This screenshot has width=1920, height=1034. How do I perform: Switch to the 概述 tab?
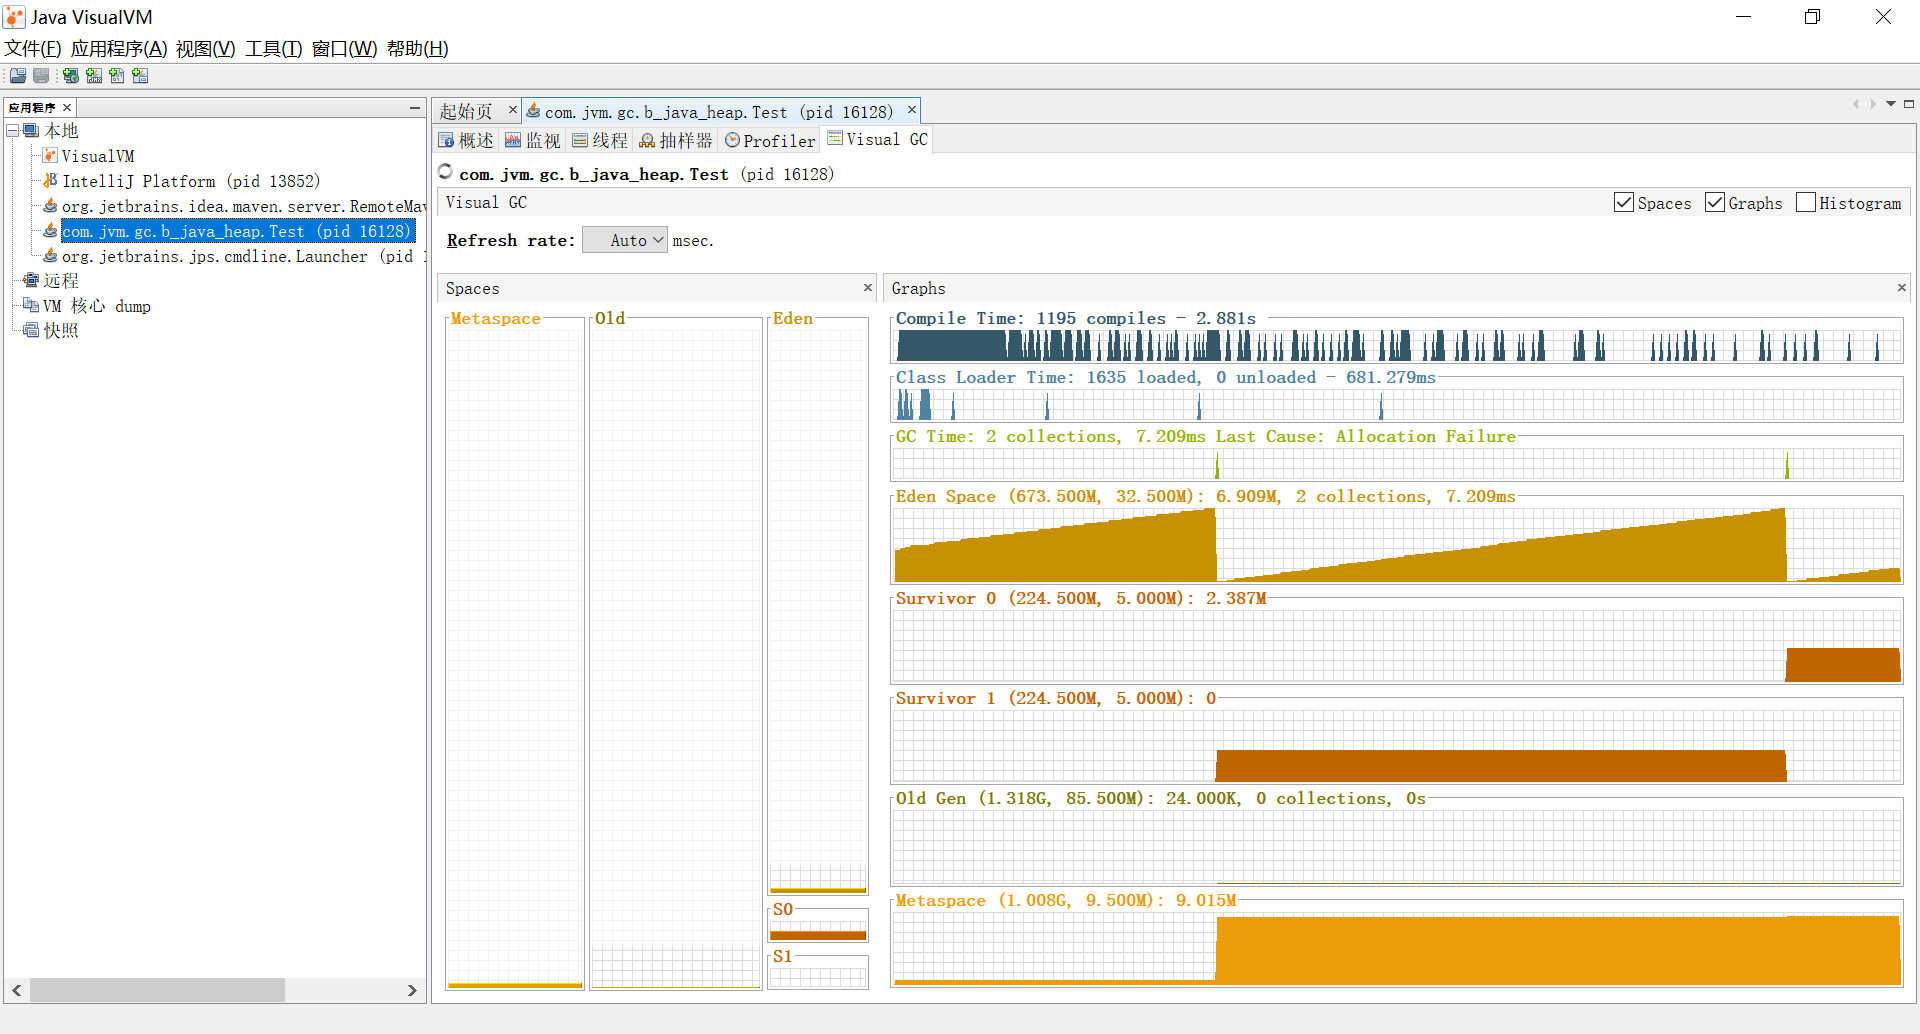click(466, 141)
